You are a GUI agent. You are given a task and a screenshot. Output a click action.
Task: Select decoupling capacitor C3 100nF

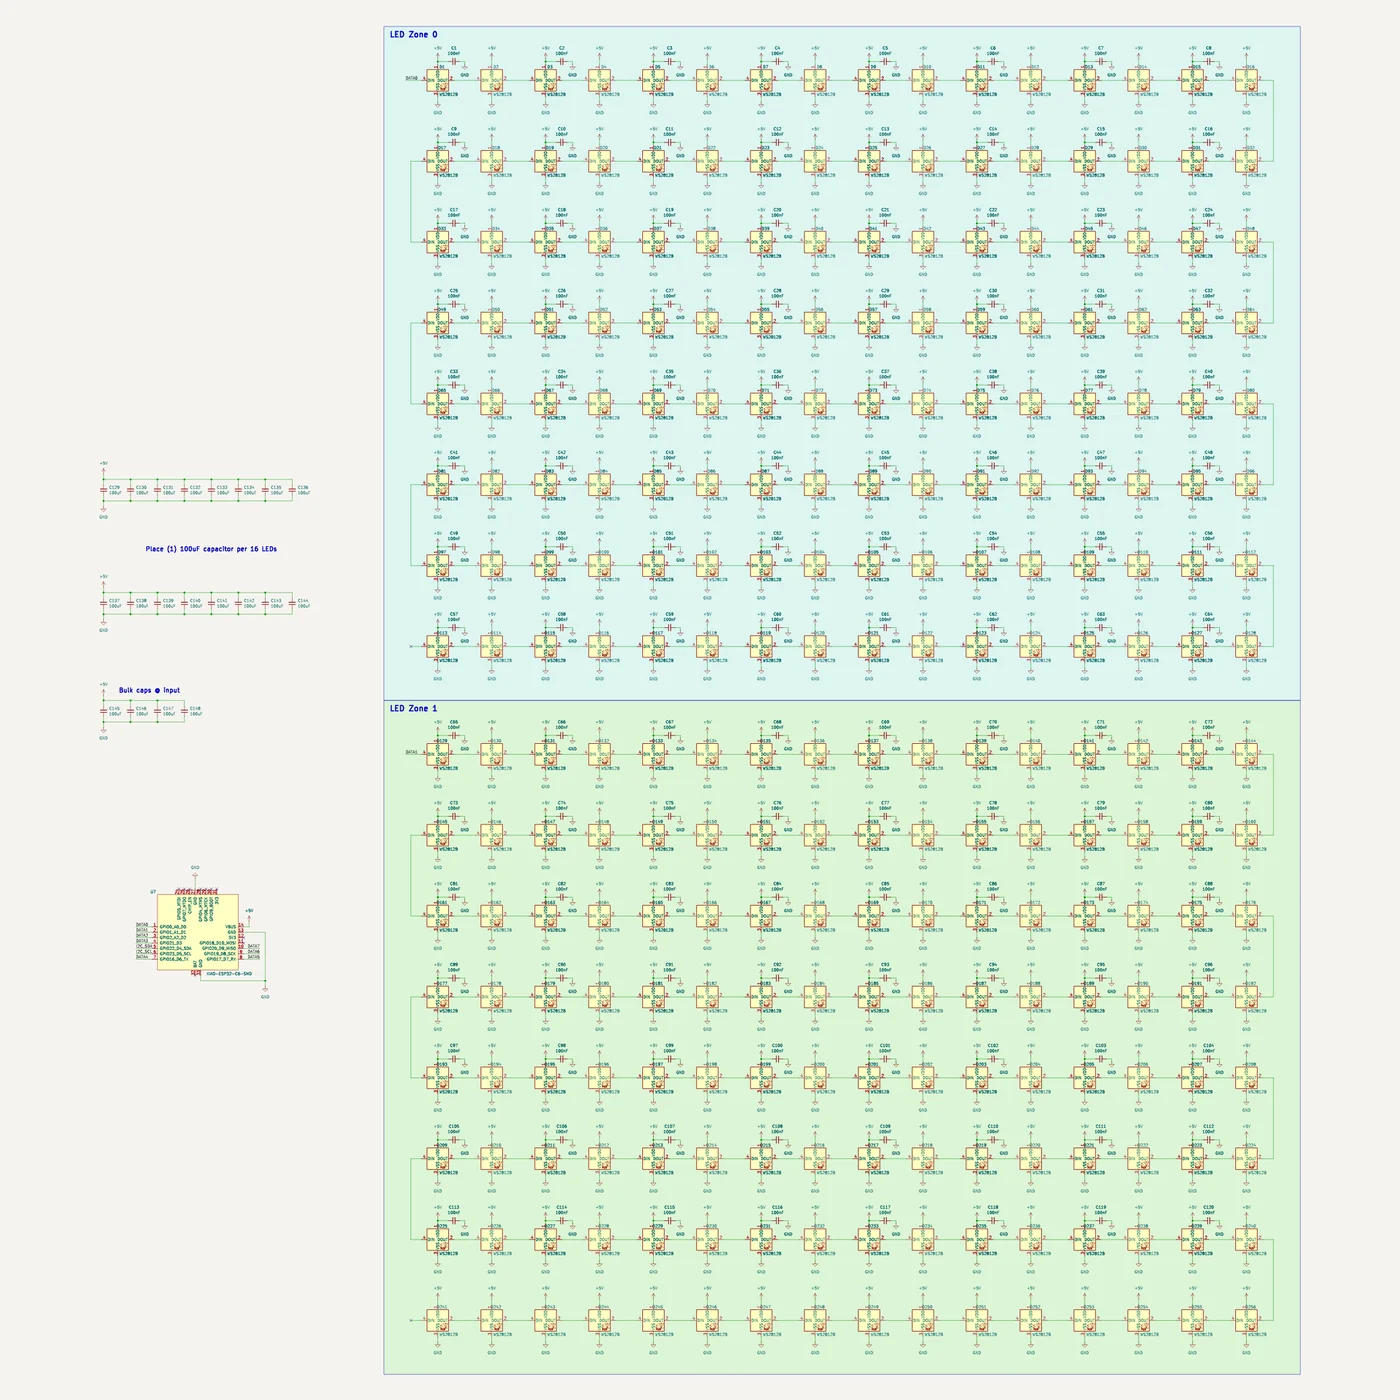coord(670,61)
